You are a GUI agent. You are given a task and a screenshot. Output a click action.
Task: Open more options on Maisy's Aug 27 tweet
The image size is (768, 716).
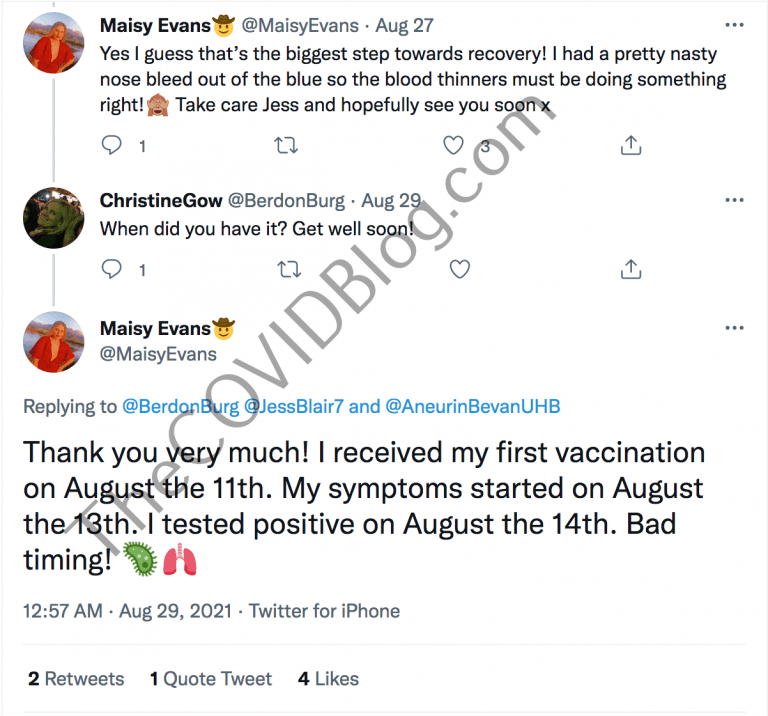click(x=734, y=23)
